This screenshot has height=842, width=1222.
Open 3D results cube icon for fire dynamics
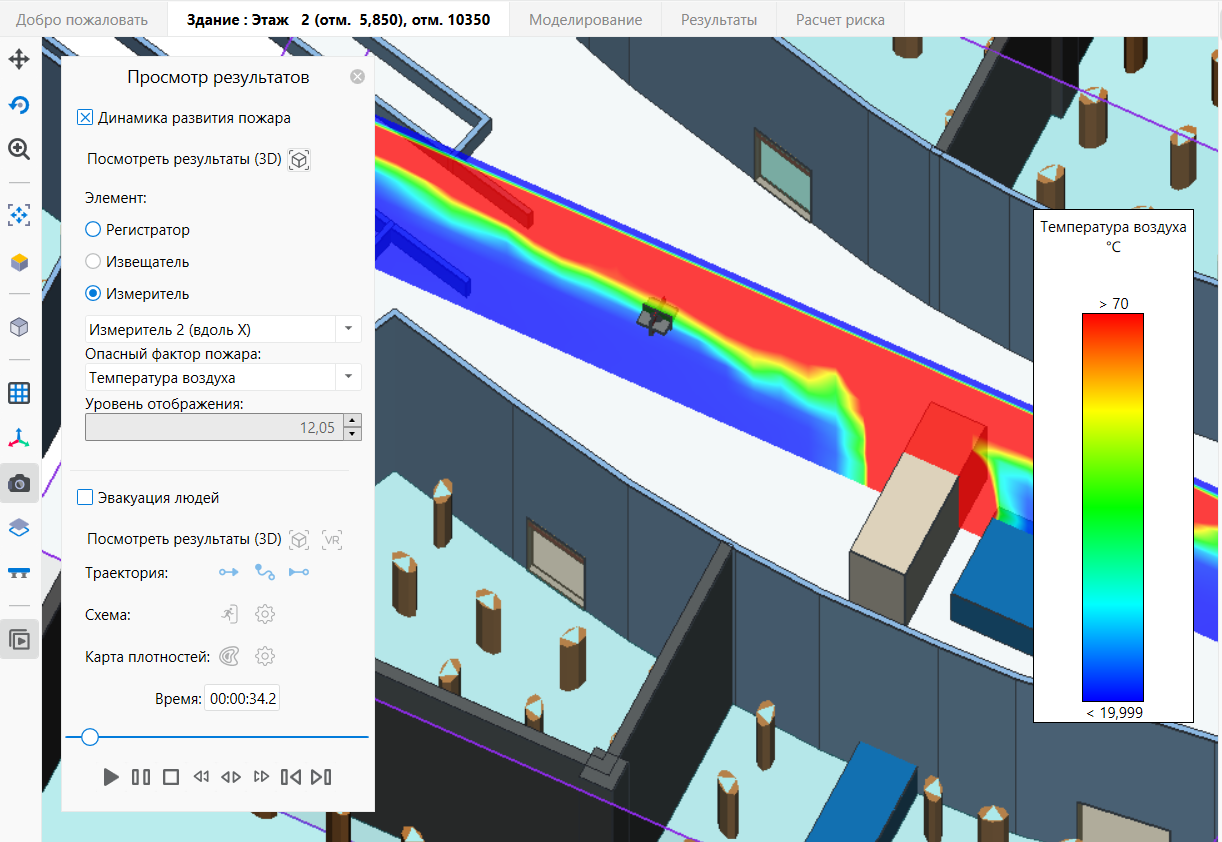(x=299, y=159)
